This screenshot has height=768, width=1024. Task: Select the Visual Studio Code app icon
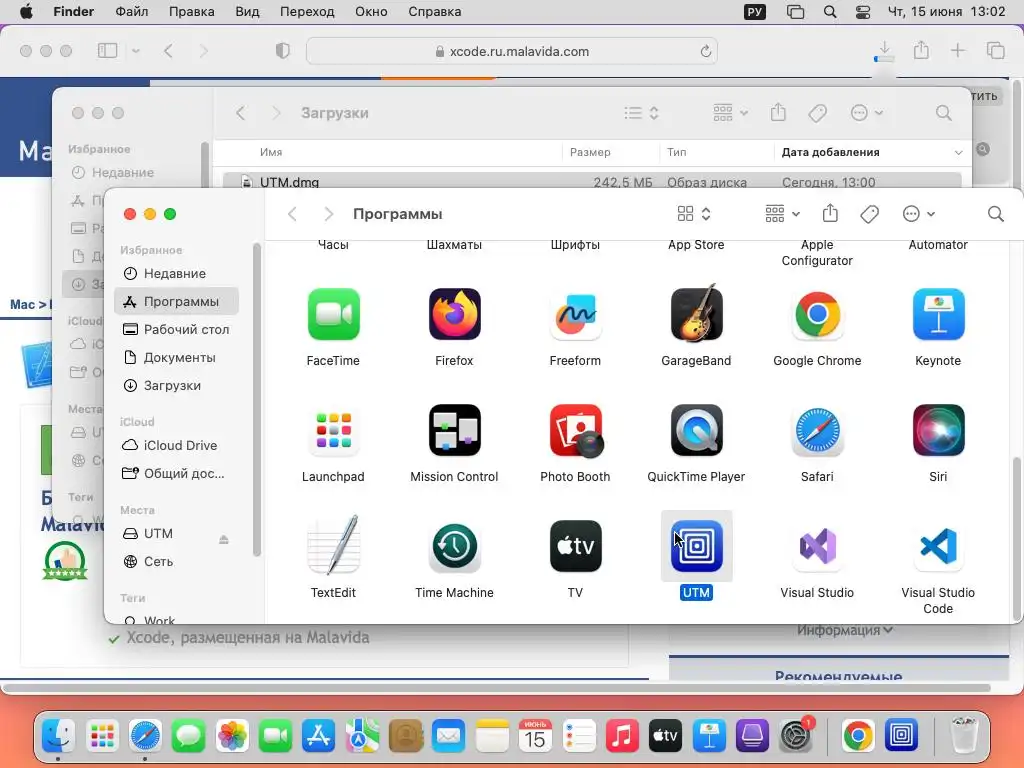coord(938,547)
